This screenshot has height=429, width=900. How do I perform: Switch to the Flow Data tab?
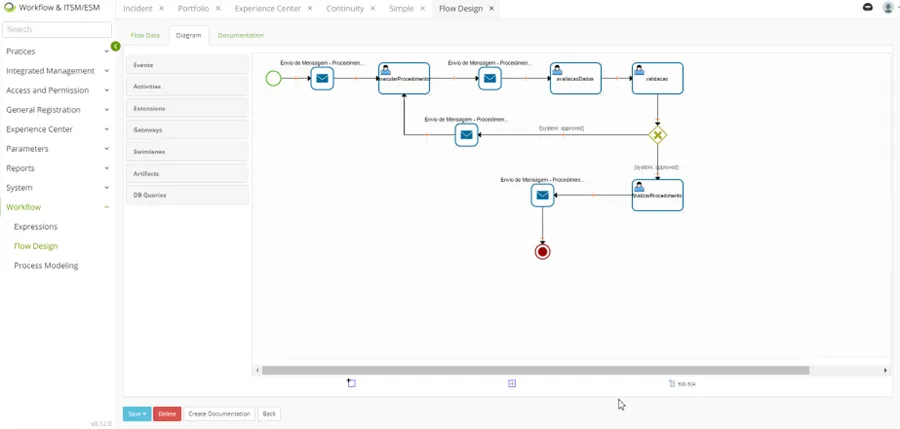145,36
